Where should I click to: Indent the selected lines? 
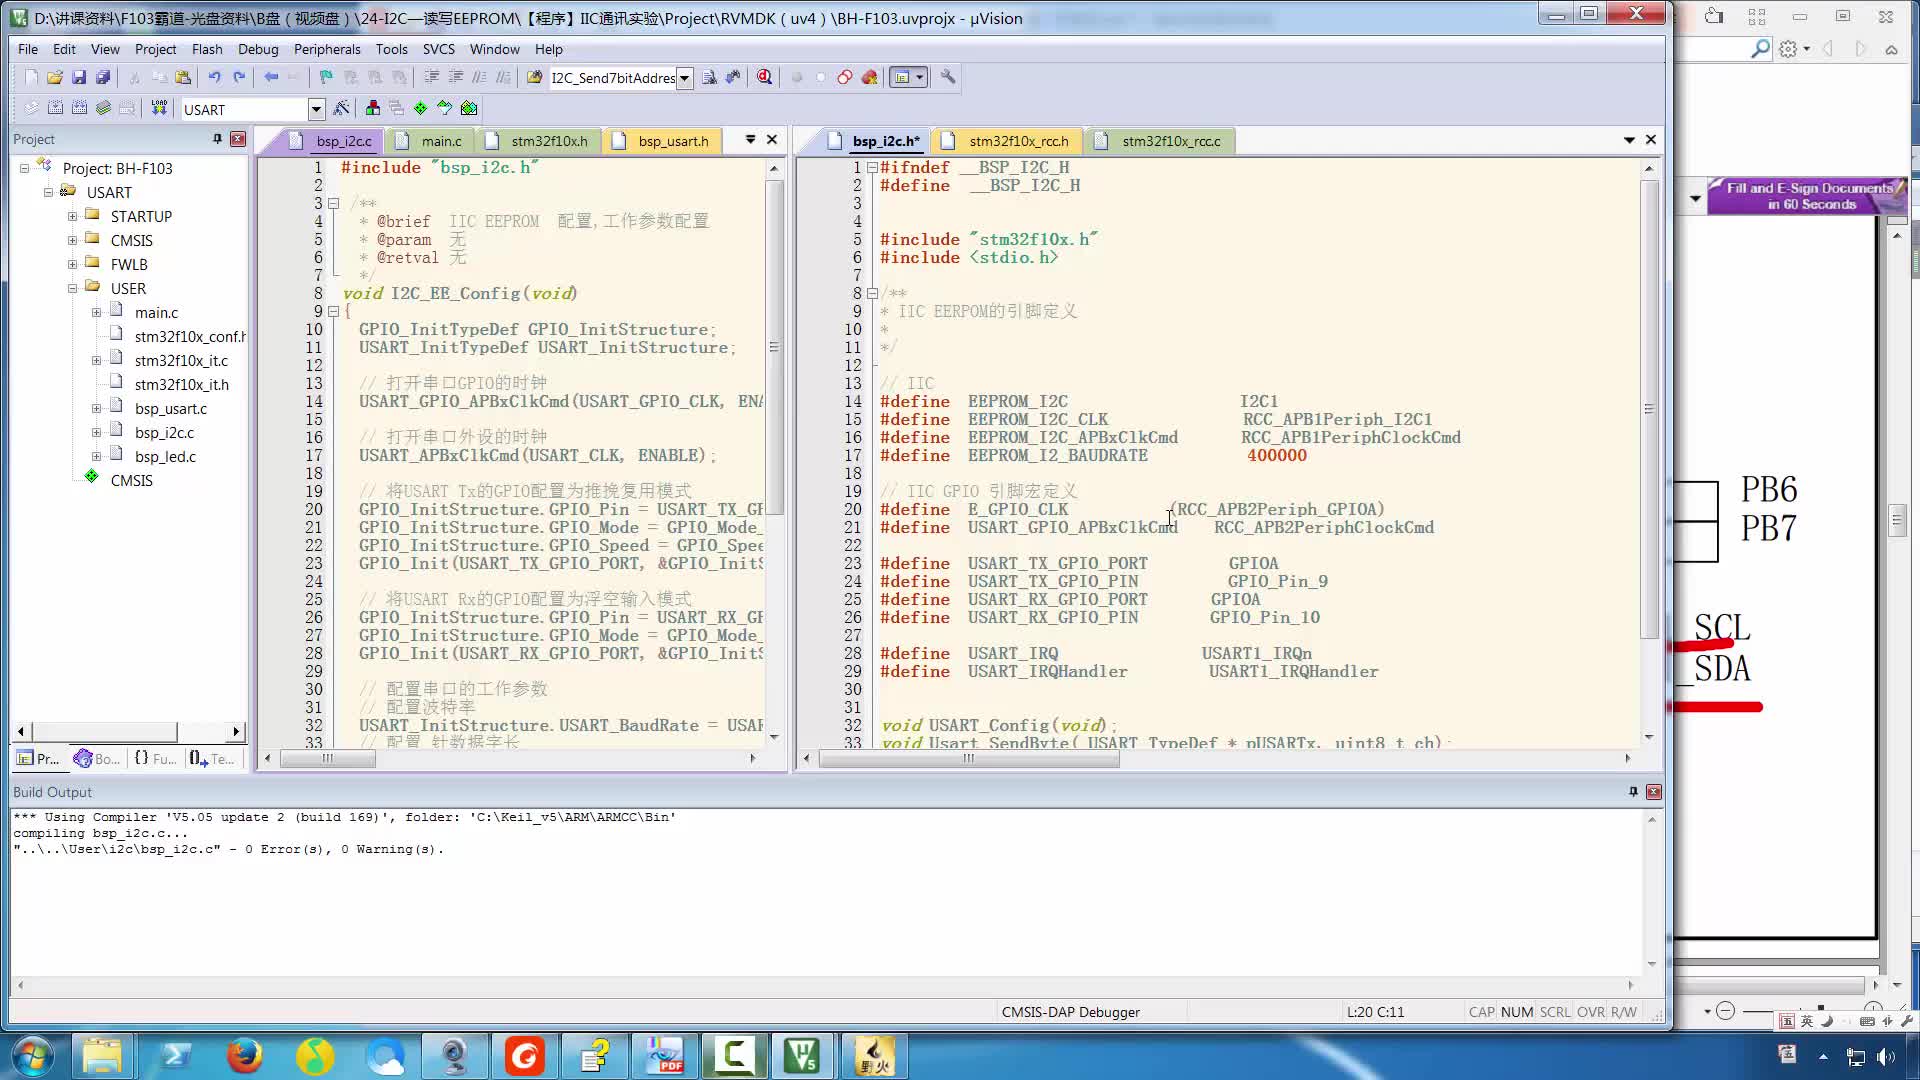point(431,77)
